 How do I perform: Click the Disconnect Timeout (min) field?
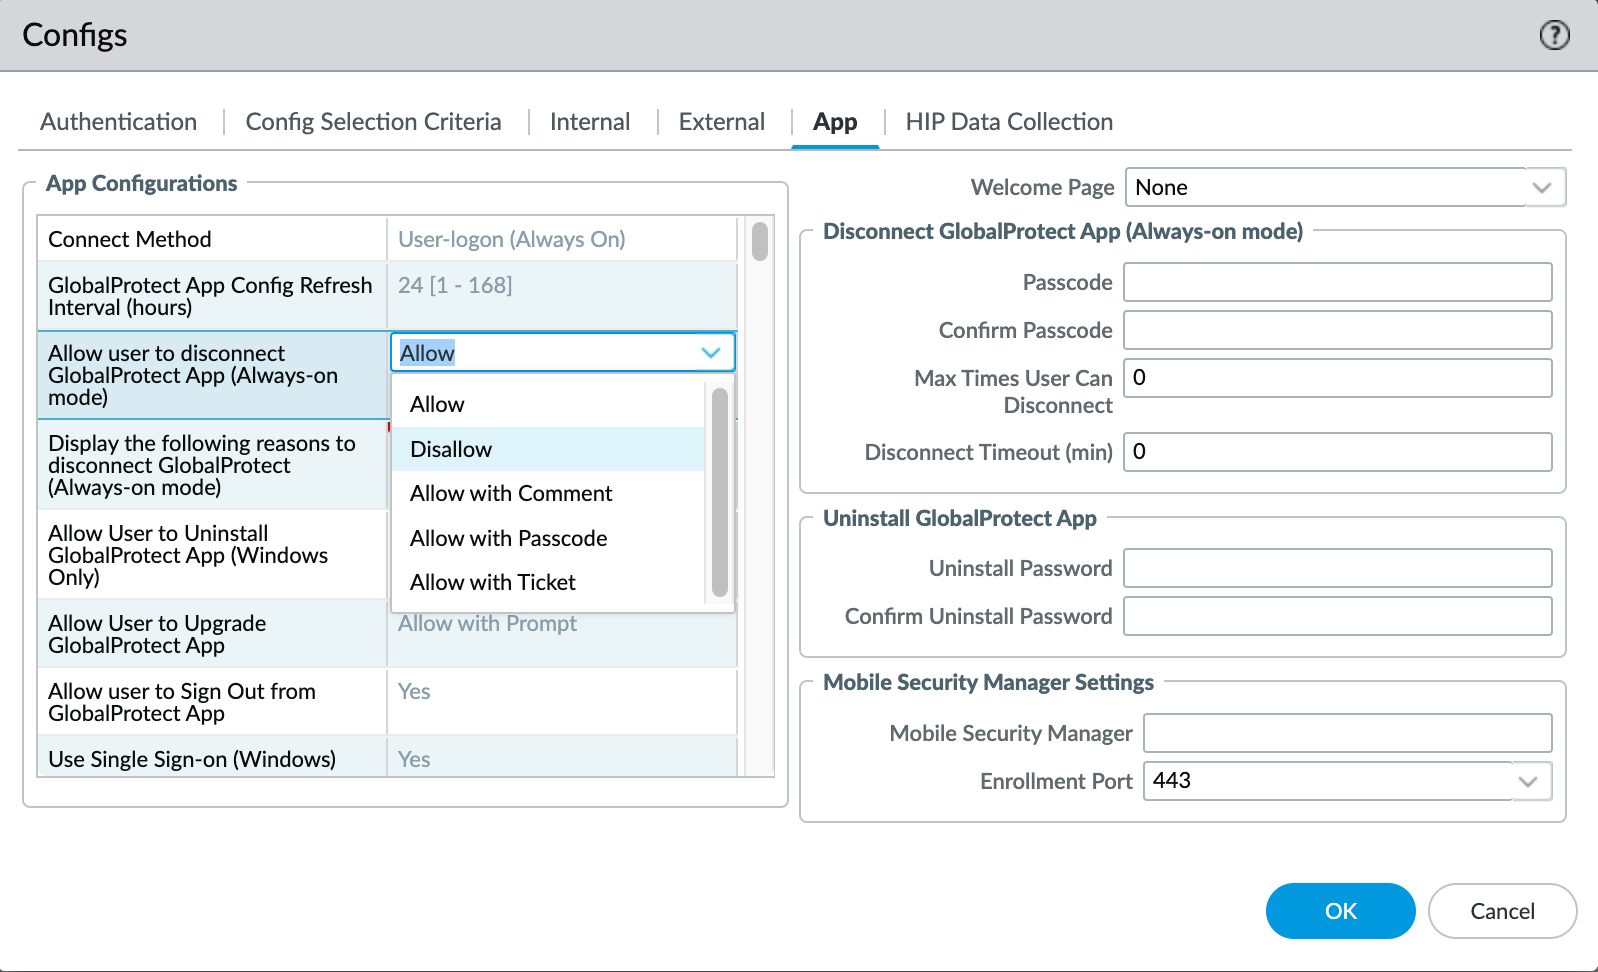coord(1338,452)
